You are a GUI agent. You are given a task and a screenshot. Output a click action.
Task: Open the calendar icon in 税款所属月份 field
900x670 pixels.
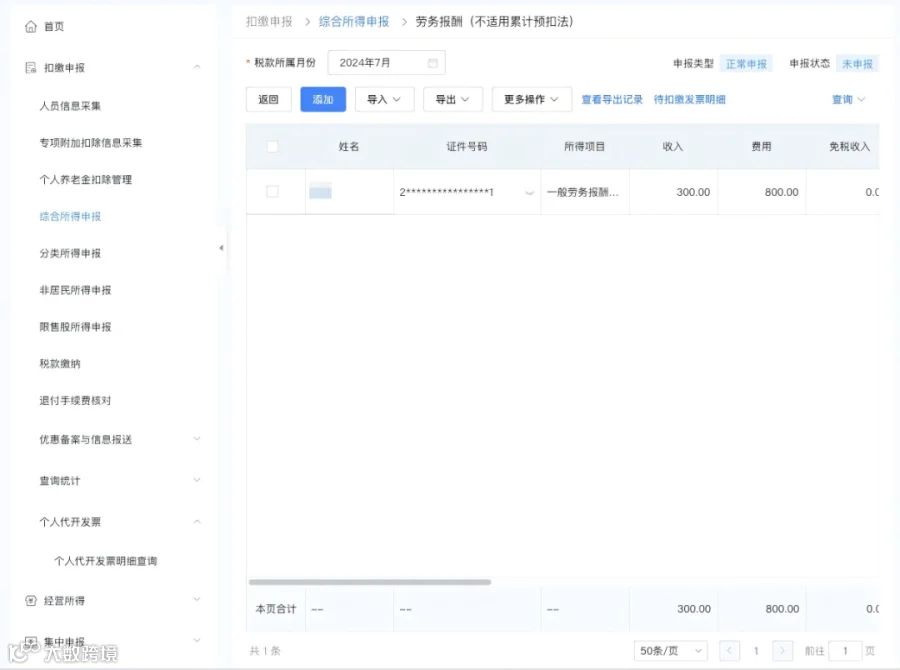coord(433,63)
